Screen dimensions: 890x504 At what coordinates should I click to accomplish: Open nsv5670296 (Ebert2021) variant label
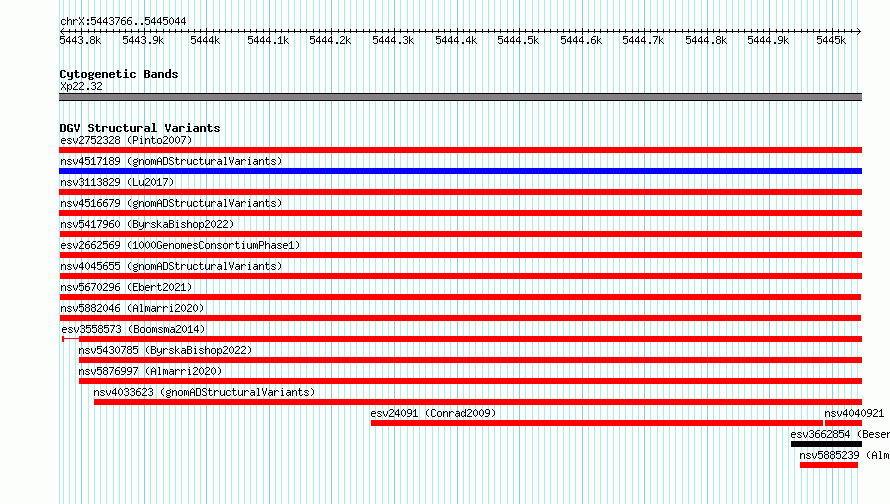[126, 287]
